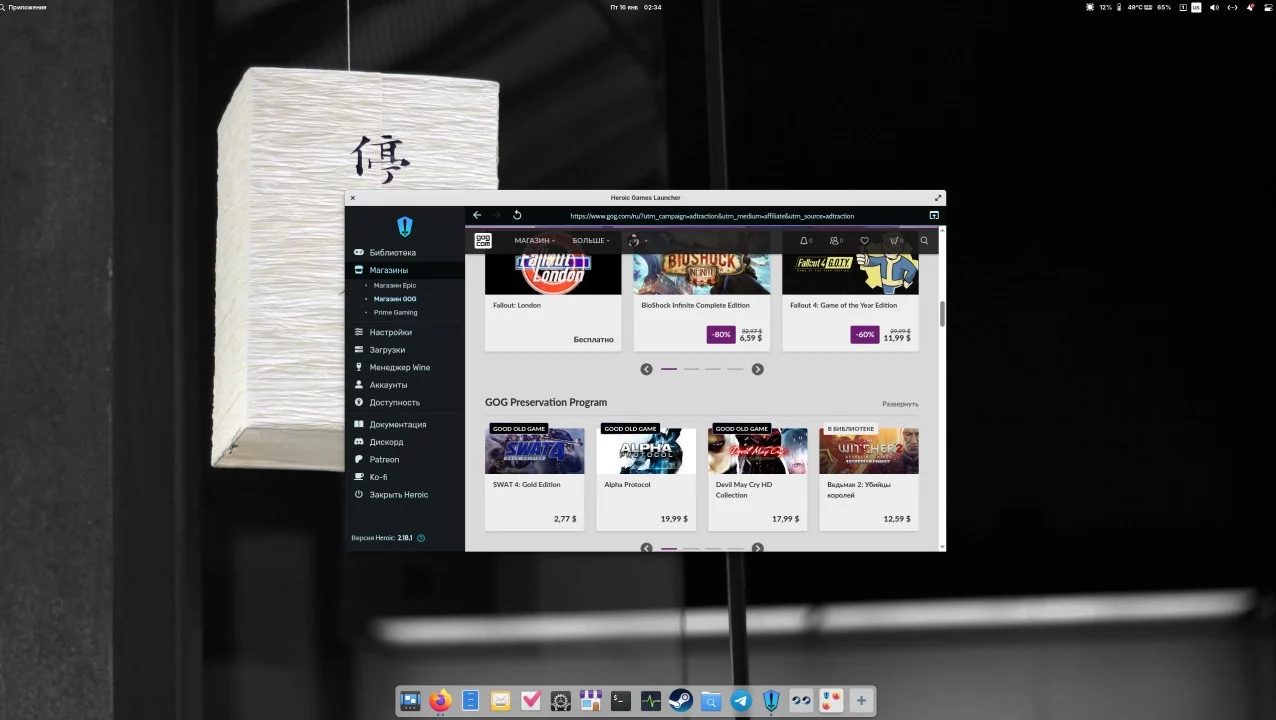
Task: Open the Дискорд link
Action: point(404,442)
